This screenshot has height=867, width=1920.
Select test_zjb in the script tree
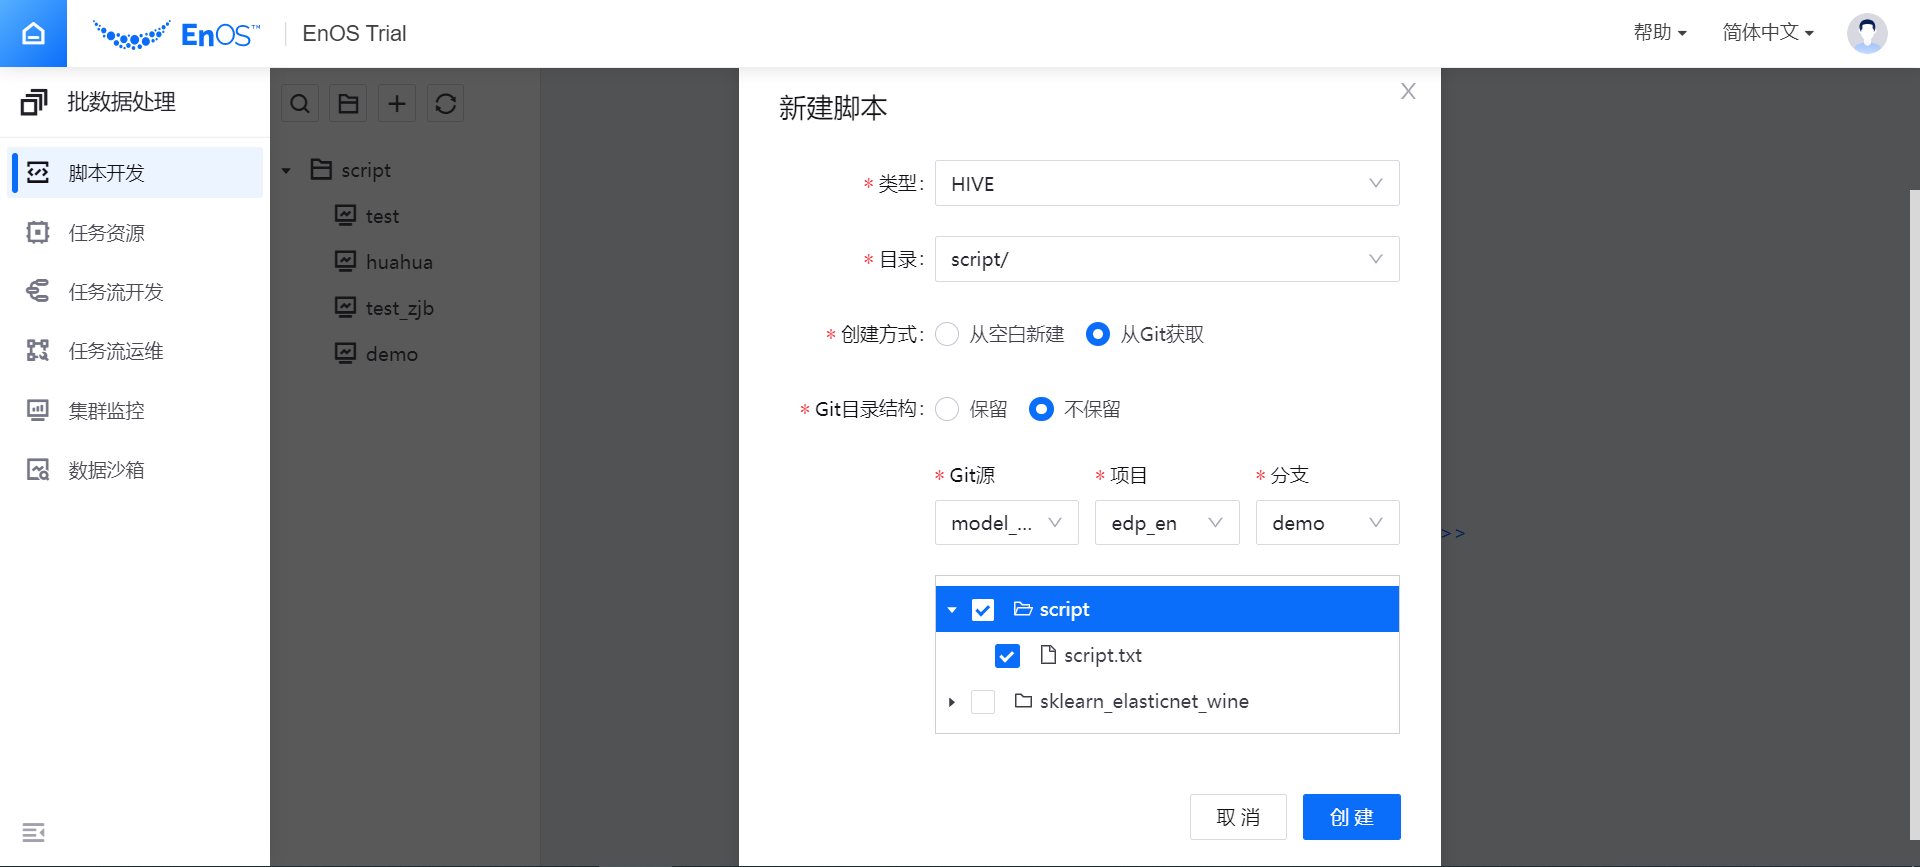tap(400, 308)
